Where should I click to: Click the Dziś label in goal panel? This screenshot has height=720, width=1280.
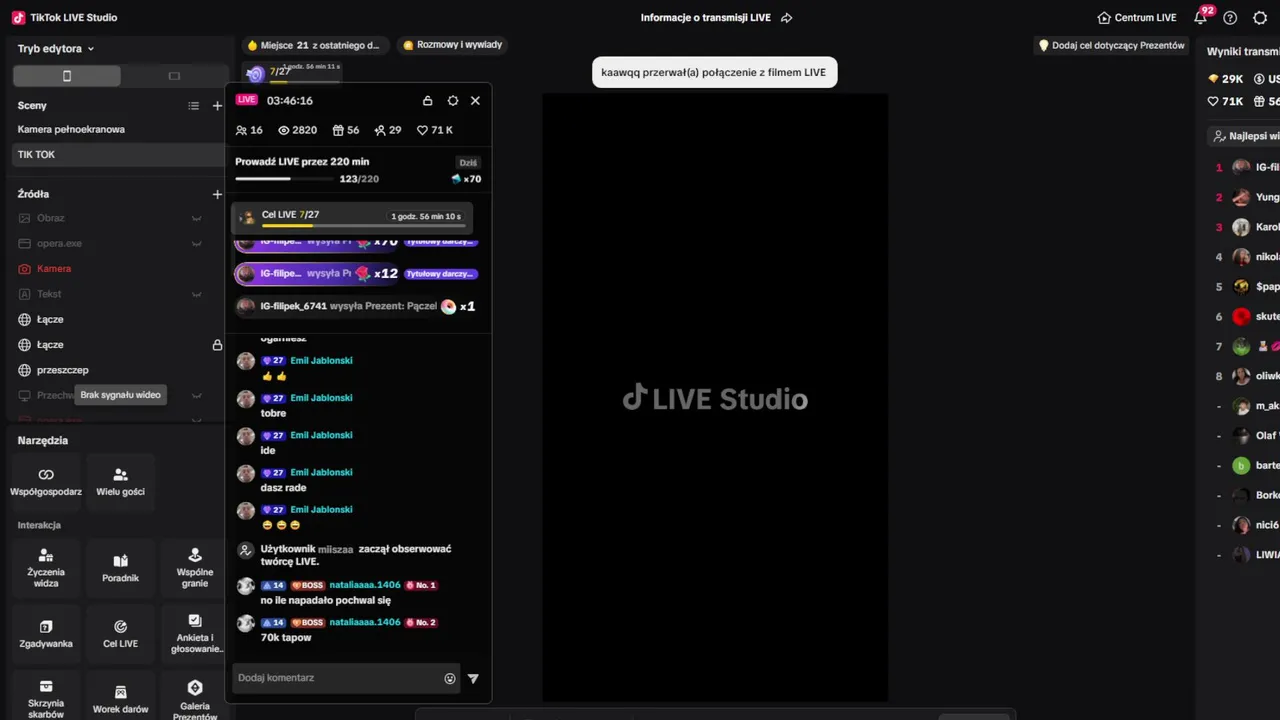pos(468,162)
